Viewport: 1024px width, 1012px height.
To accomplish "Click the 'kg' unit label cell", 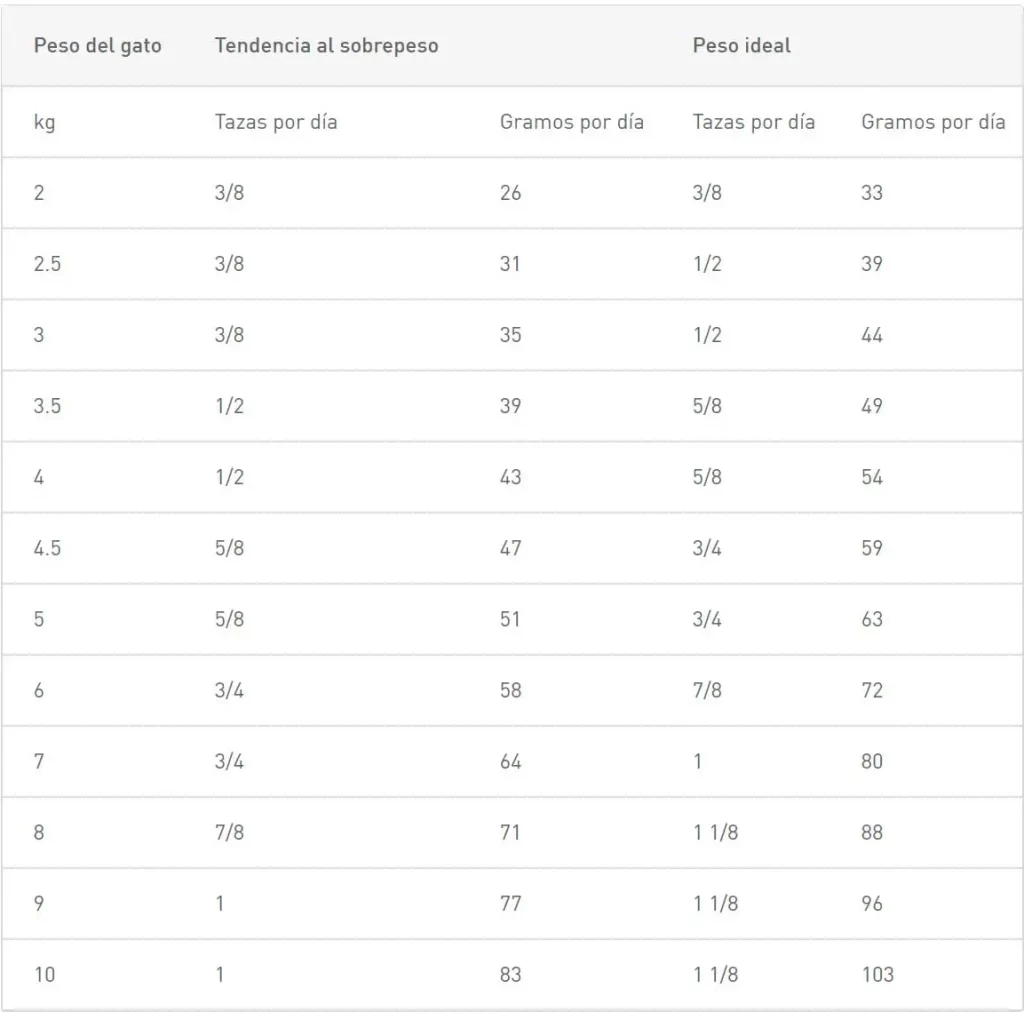I will pos(44,122).
